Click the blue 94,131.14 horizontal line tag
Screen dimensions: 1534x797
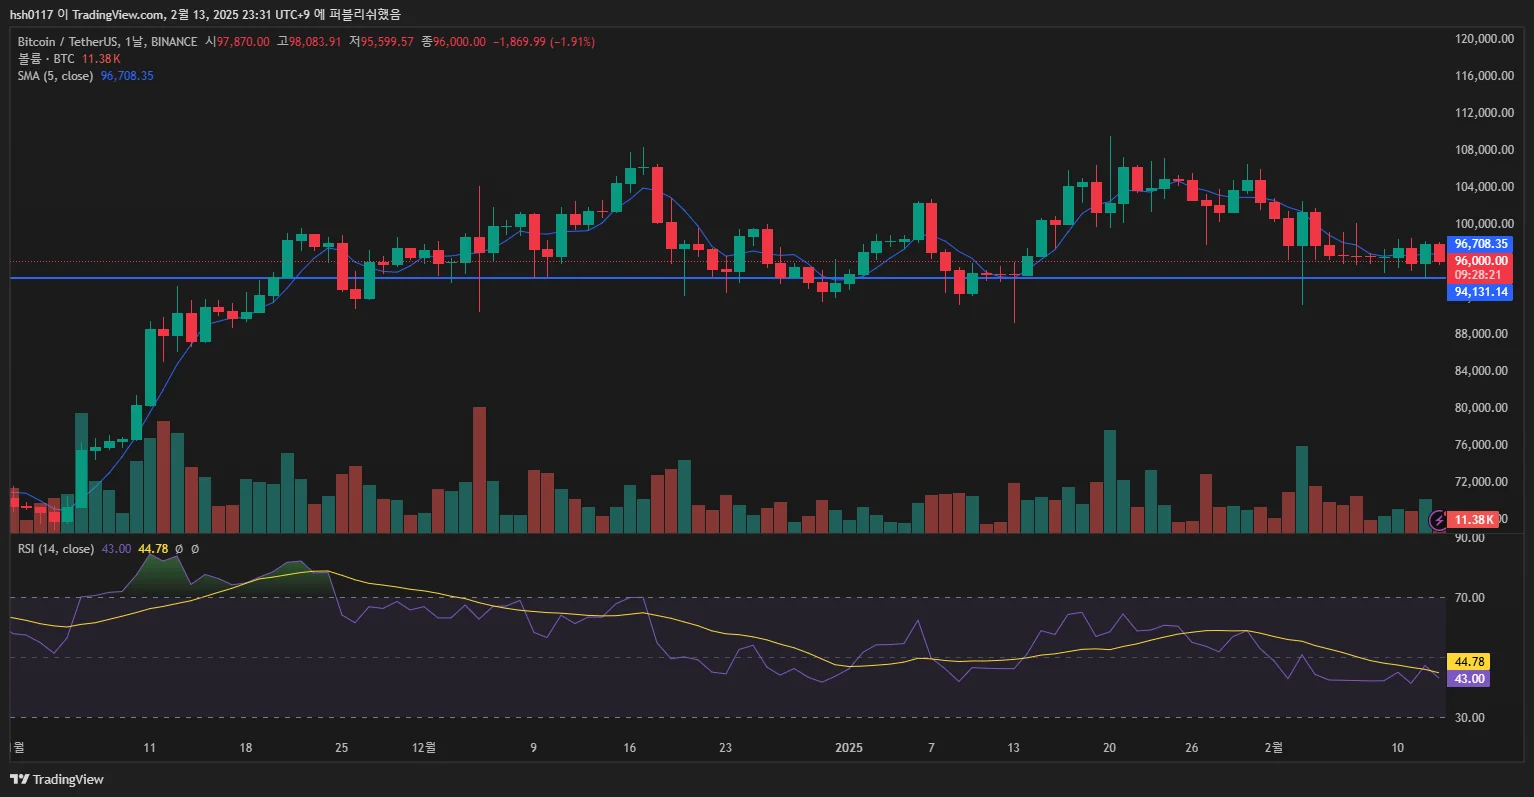[x=1481, y=293]
